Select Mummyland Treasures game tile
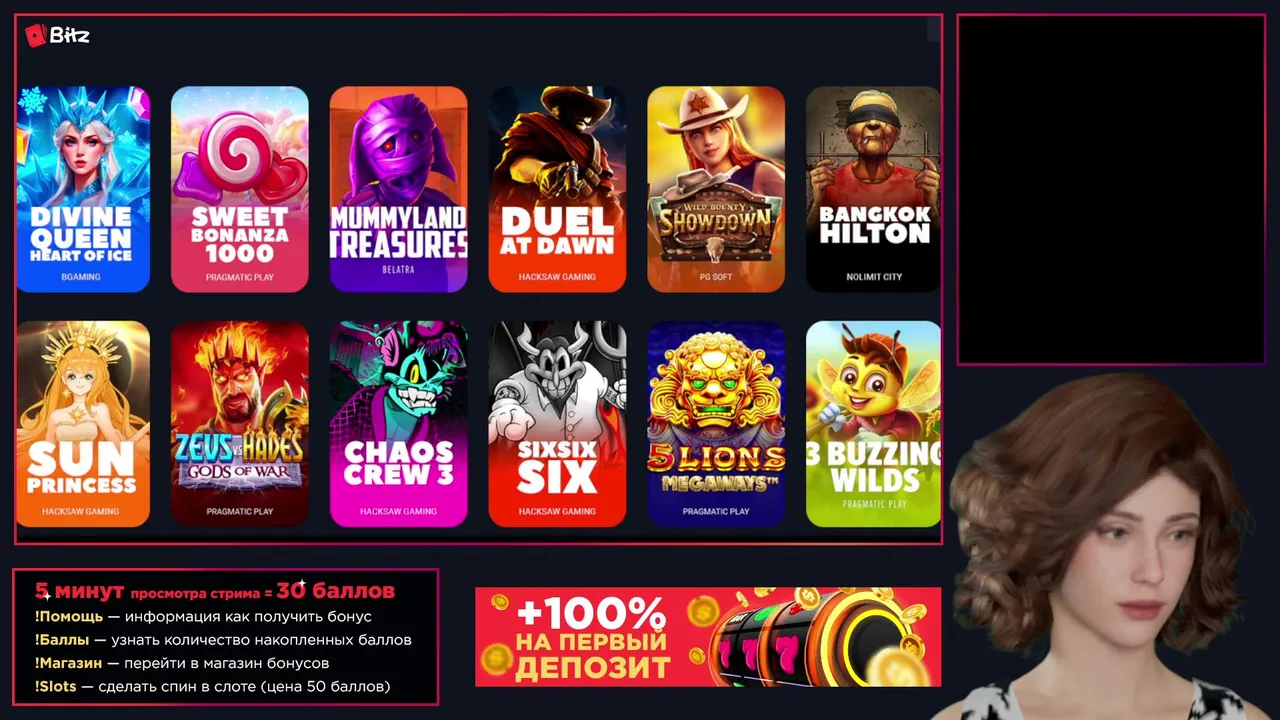1280x720 pixels. point(399,189)
